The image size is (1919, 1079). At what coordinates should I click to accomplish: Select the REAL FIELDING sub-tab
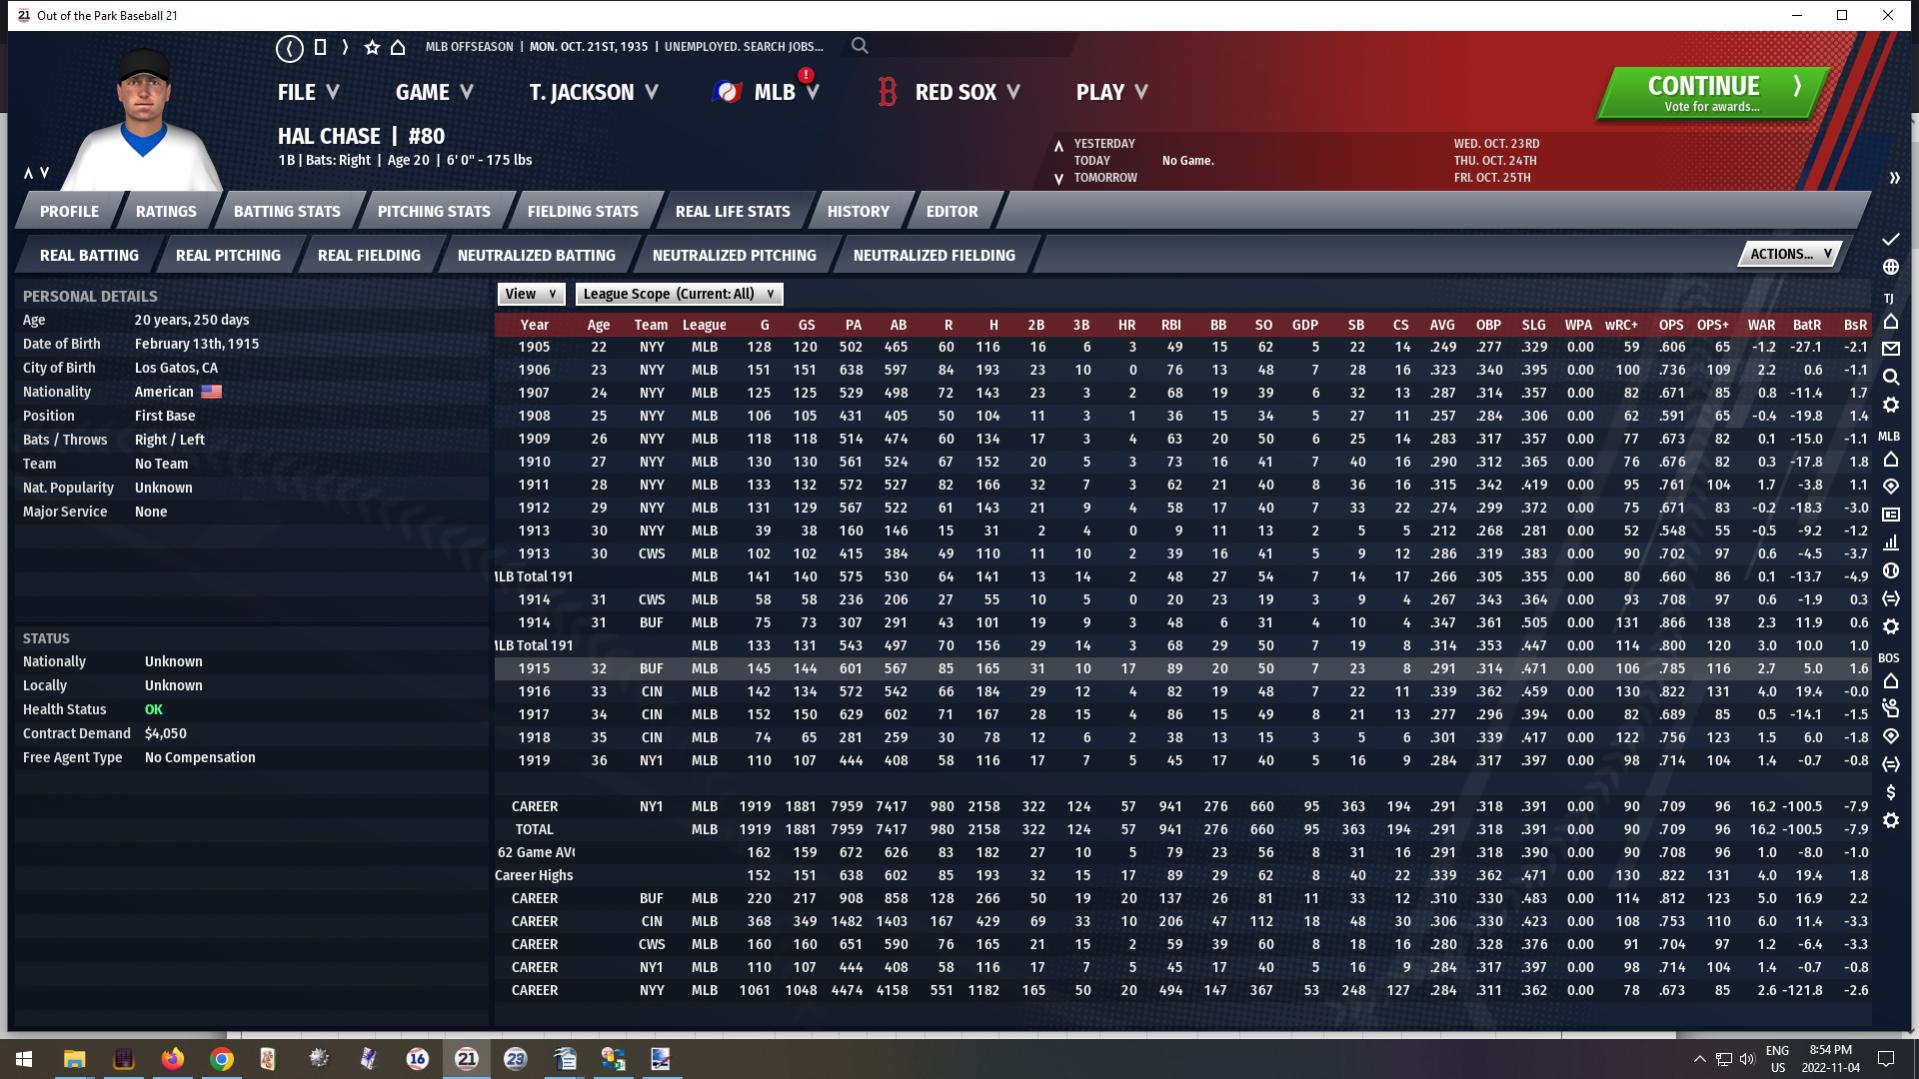(369, 255)
